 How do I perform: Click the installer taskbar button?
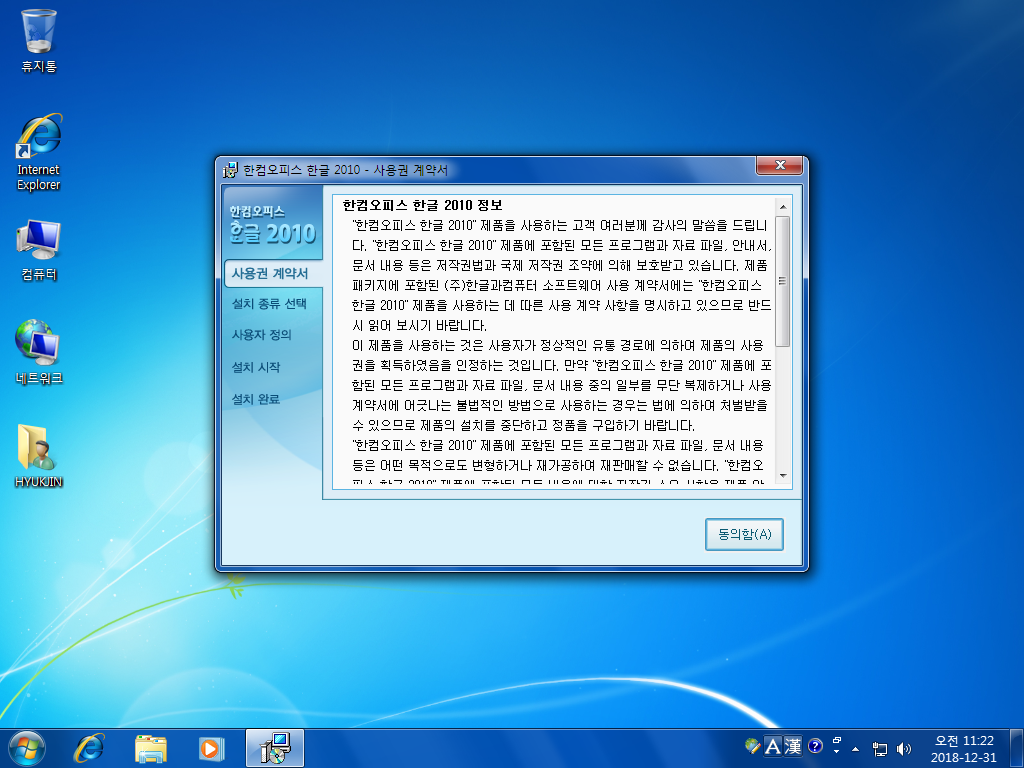point(275,748)
